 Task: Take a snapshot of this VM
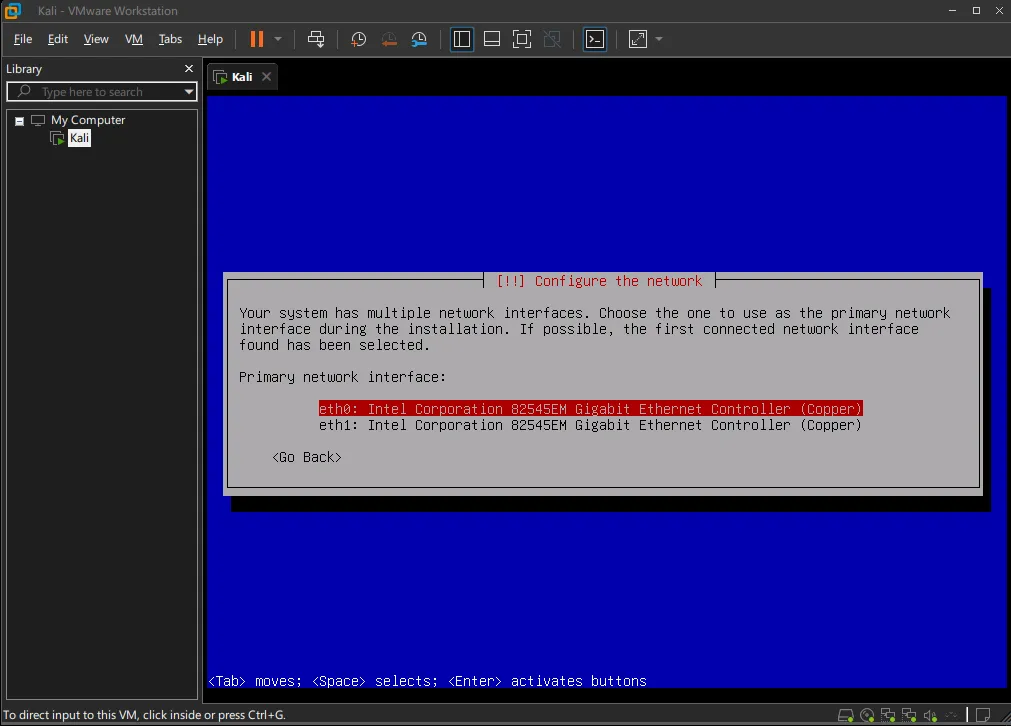tap(358, 39)
